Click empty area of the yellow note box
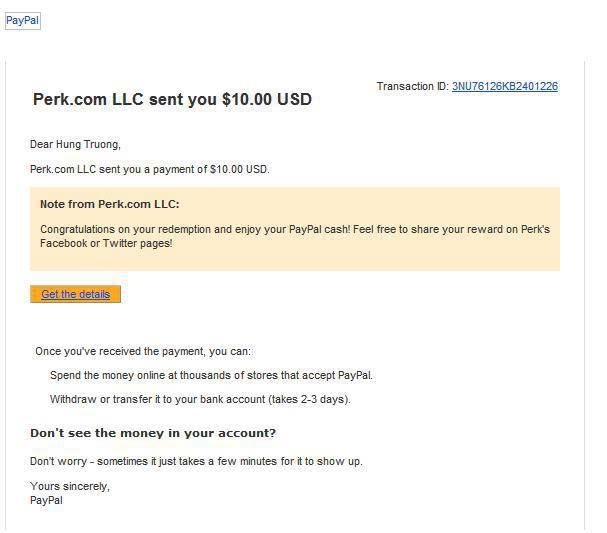The image size is (607, 533). pos(400,258)
